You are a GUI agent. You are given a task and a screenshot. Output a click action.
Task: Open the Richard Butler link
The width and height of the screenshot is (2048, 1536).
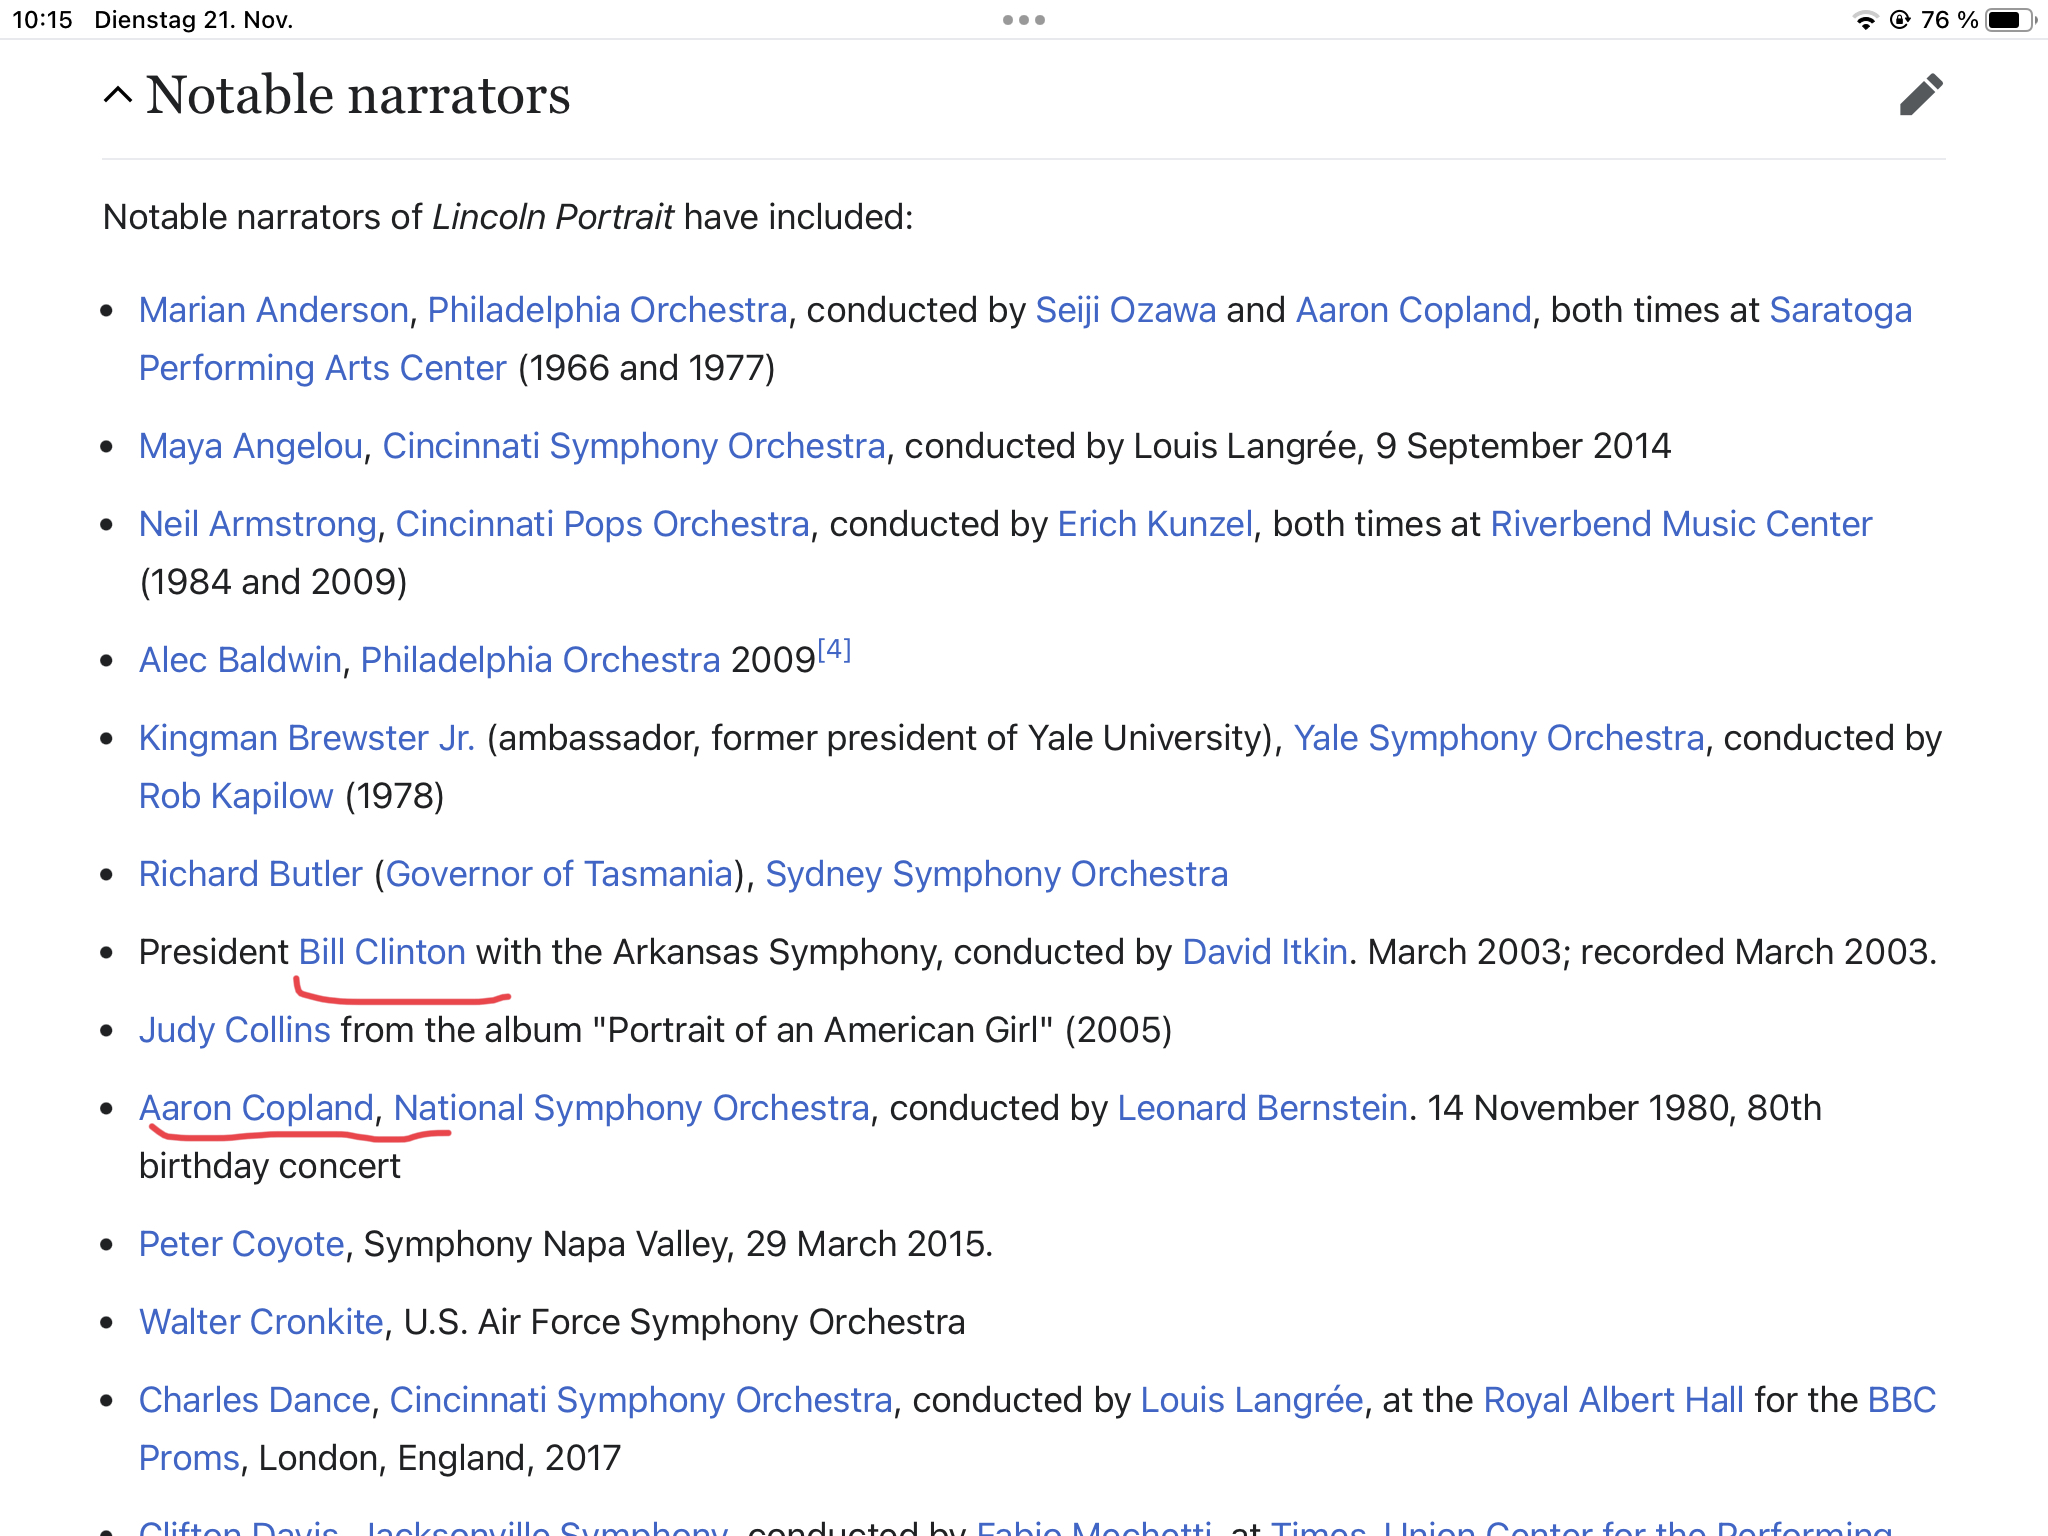click(x=250, y=874)
